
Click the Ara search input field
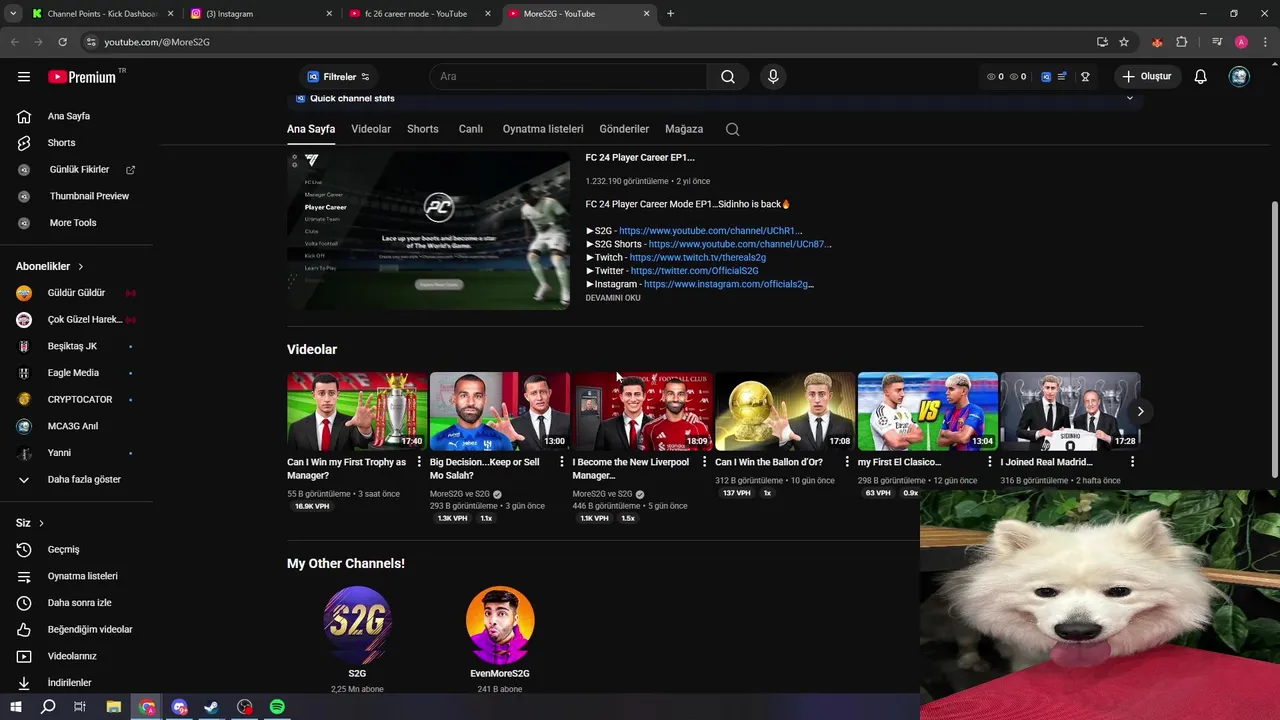click(568, 77)
